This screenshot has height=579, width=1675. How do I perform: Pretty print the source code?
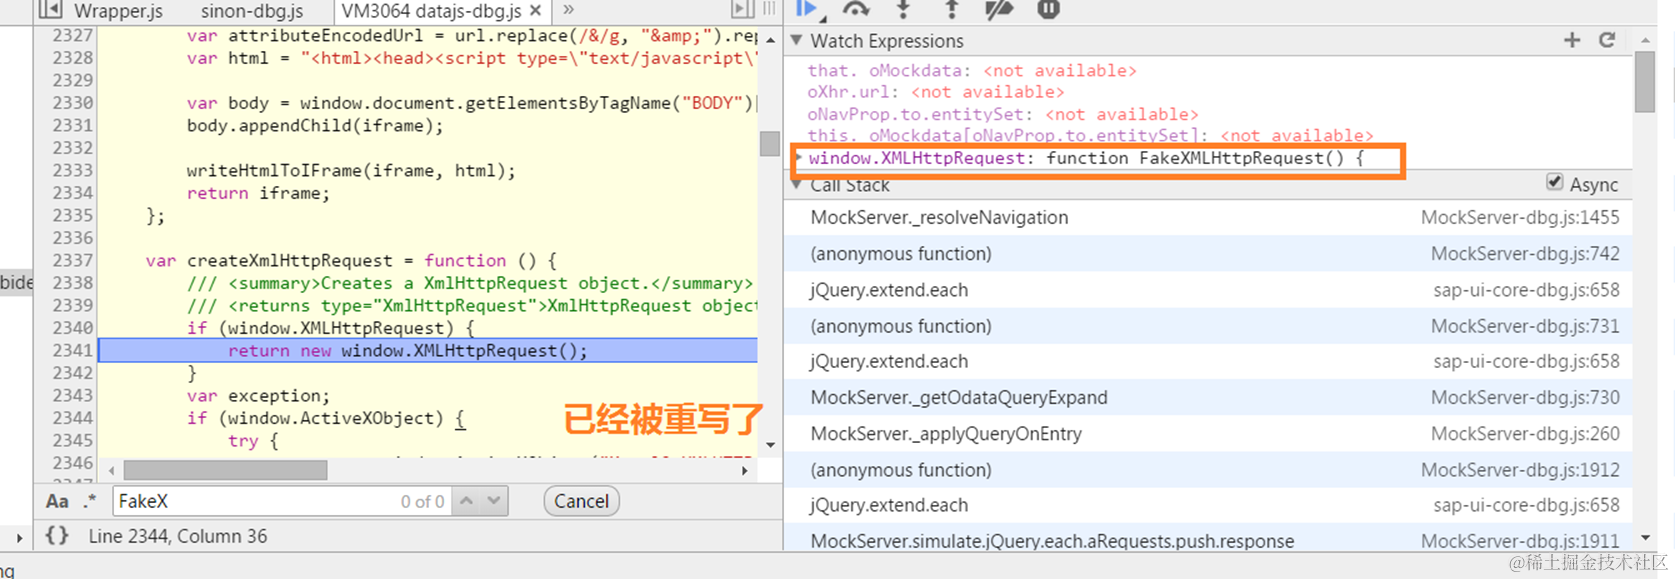point(57,536)
